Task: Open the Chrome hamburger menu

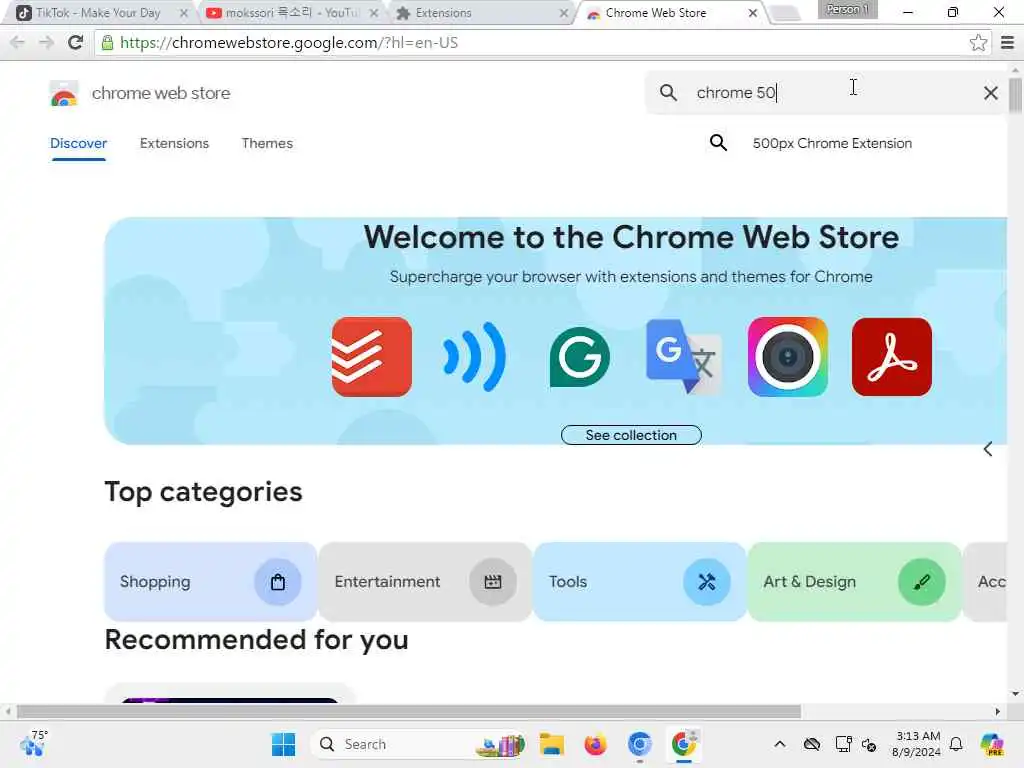Action: pyautogui.click(x=1008, y=43)
